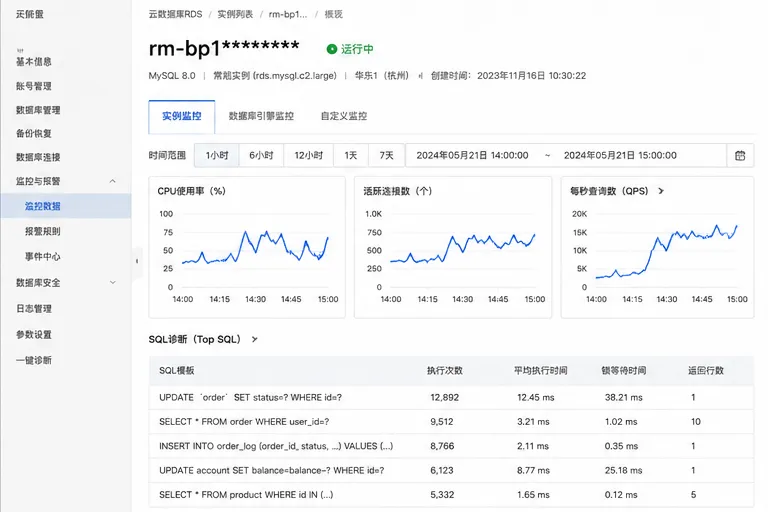The width and height of the screenshot is (768, 512).
Task: Select the INSERT INTO order_log SQL row
Action: click(451, 446)
